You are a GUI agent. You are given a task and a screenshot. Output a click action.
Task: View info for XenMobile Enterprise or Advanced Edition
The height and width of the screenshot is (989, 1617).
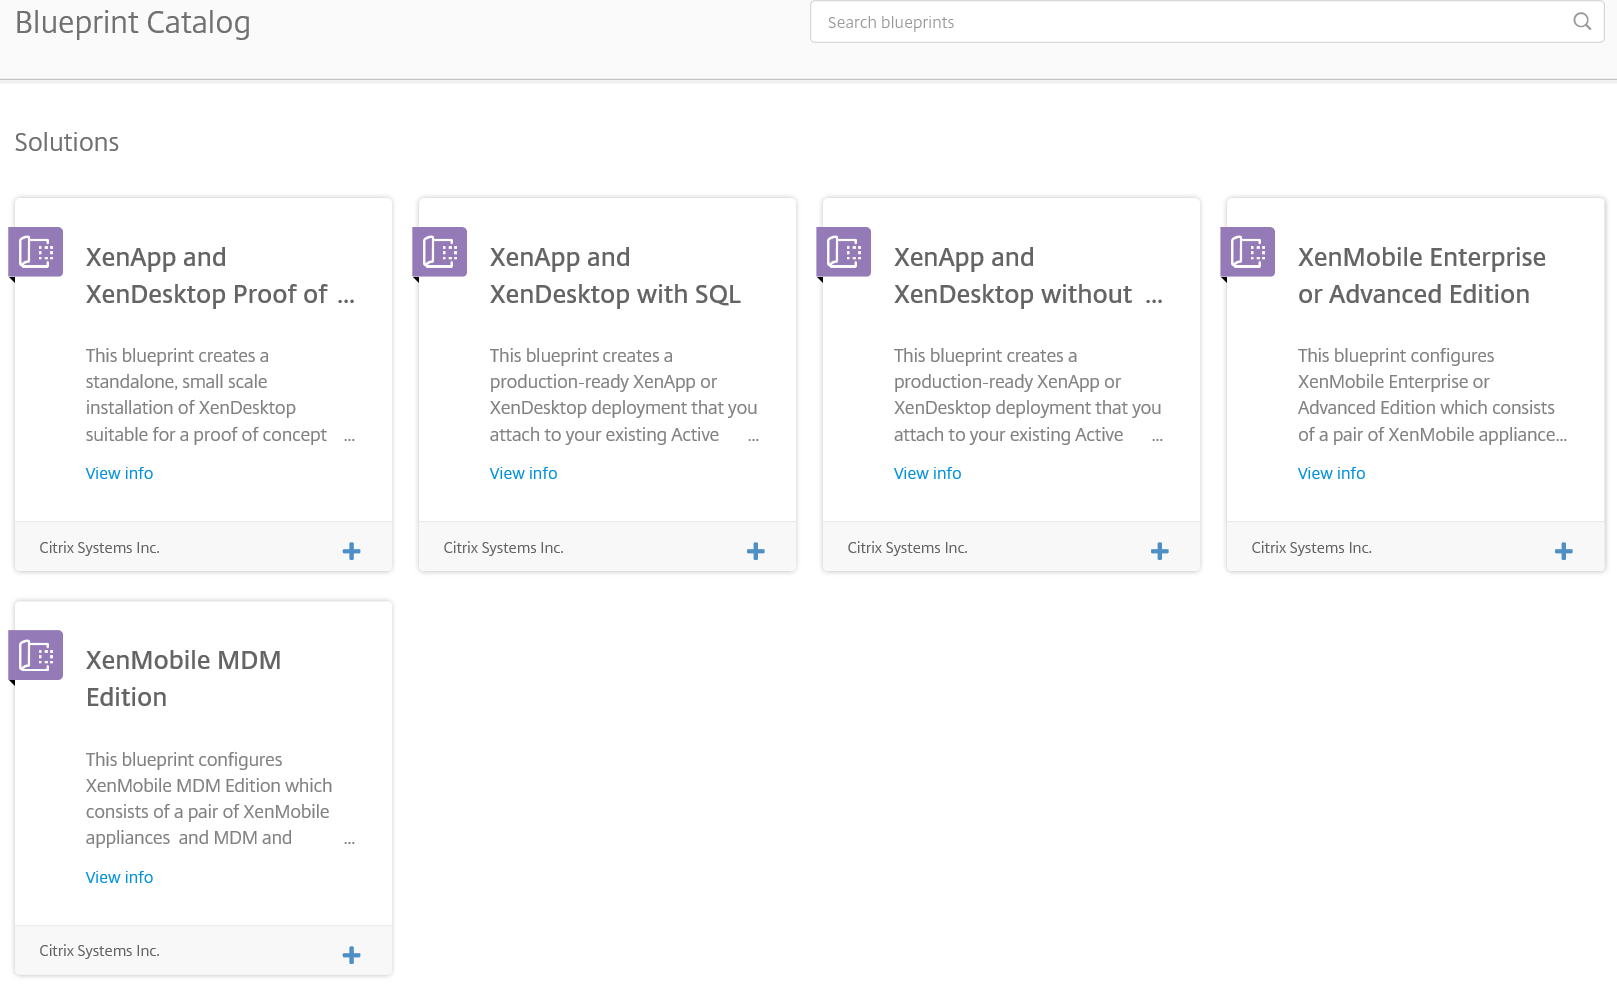click(1331, 474)
